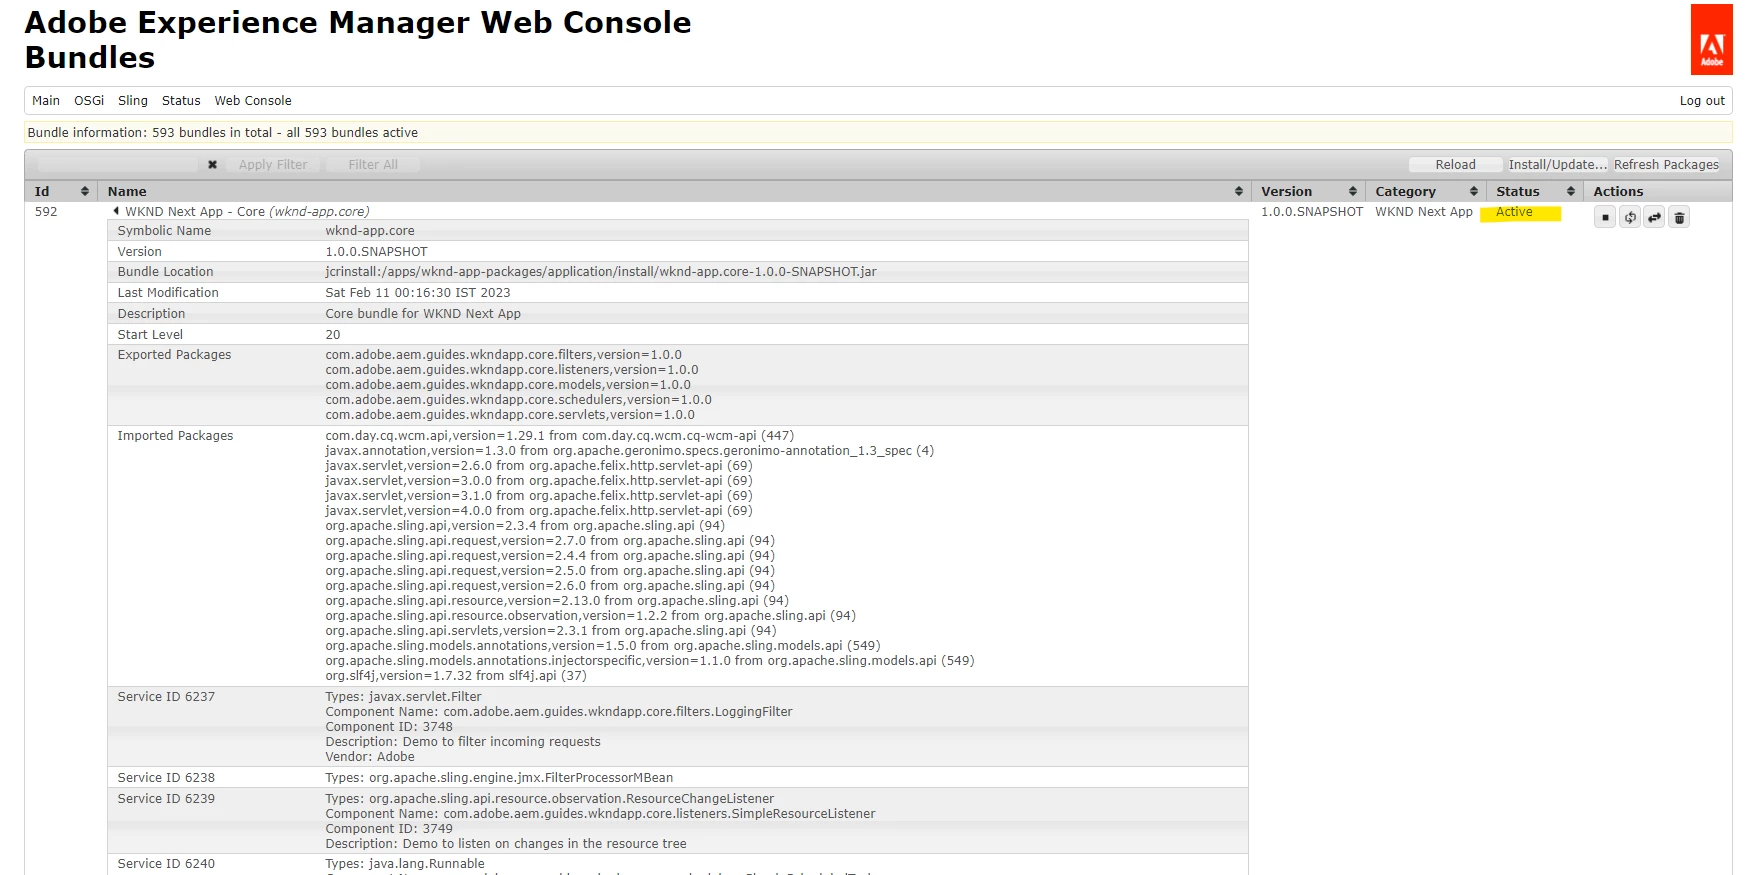This screenshot has width=1755, height=875.
Task: Open the Web Console menu
Action: pos(253,101)
